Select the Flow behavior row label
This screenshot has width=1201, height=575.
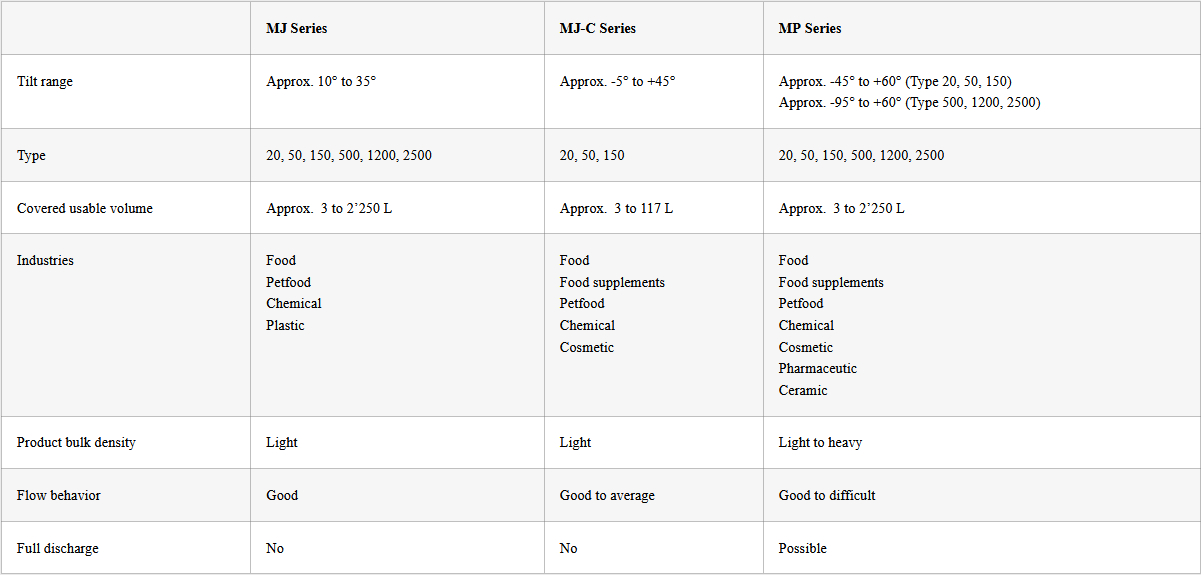(x=59, y=495)
